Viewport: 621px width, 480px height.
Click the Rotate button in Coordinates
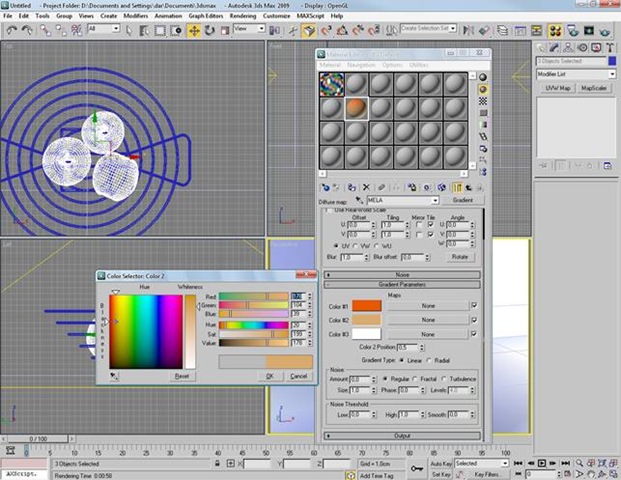coord(461,257)
